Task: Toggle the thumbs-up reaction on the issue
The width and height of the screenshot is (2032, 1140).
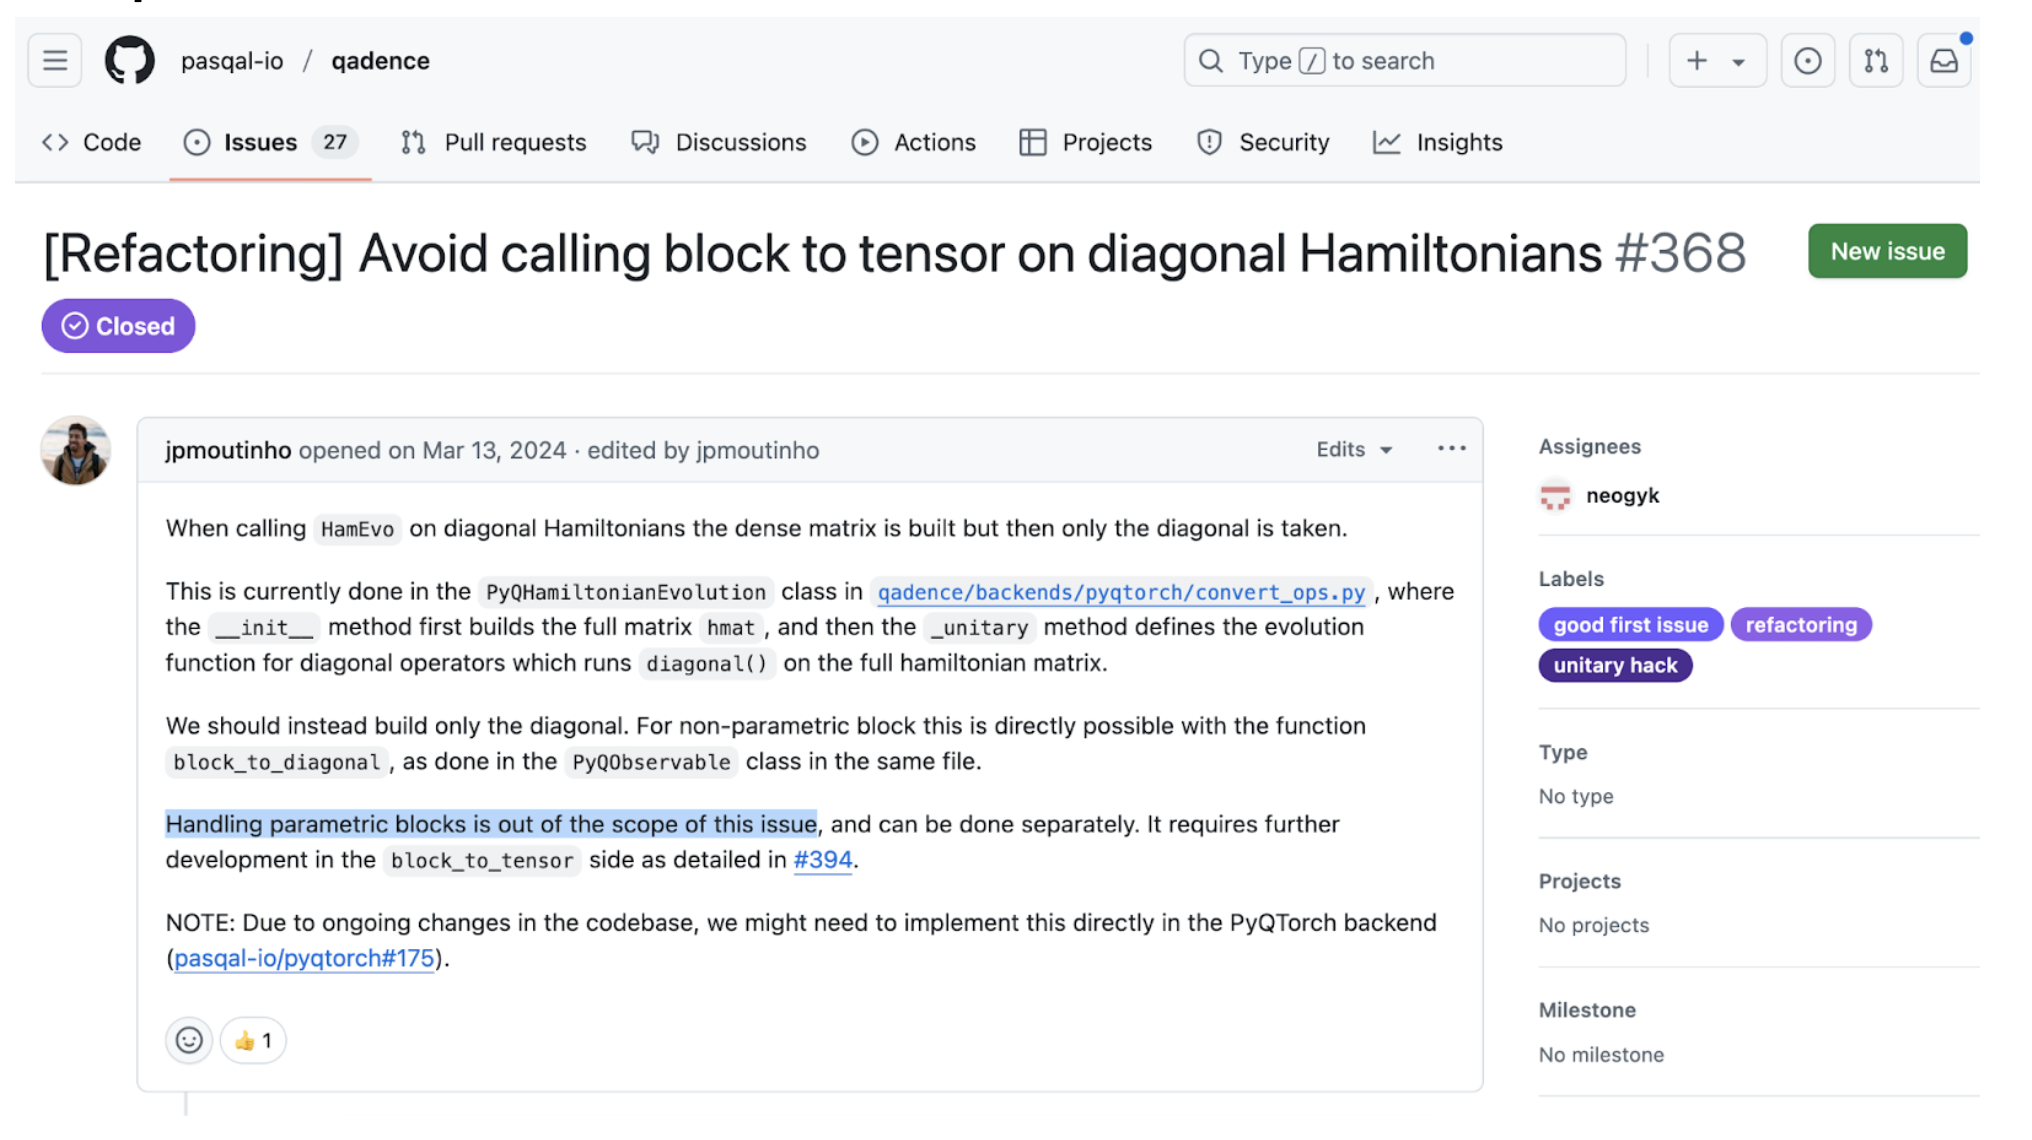Action: coord(252,1040)
